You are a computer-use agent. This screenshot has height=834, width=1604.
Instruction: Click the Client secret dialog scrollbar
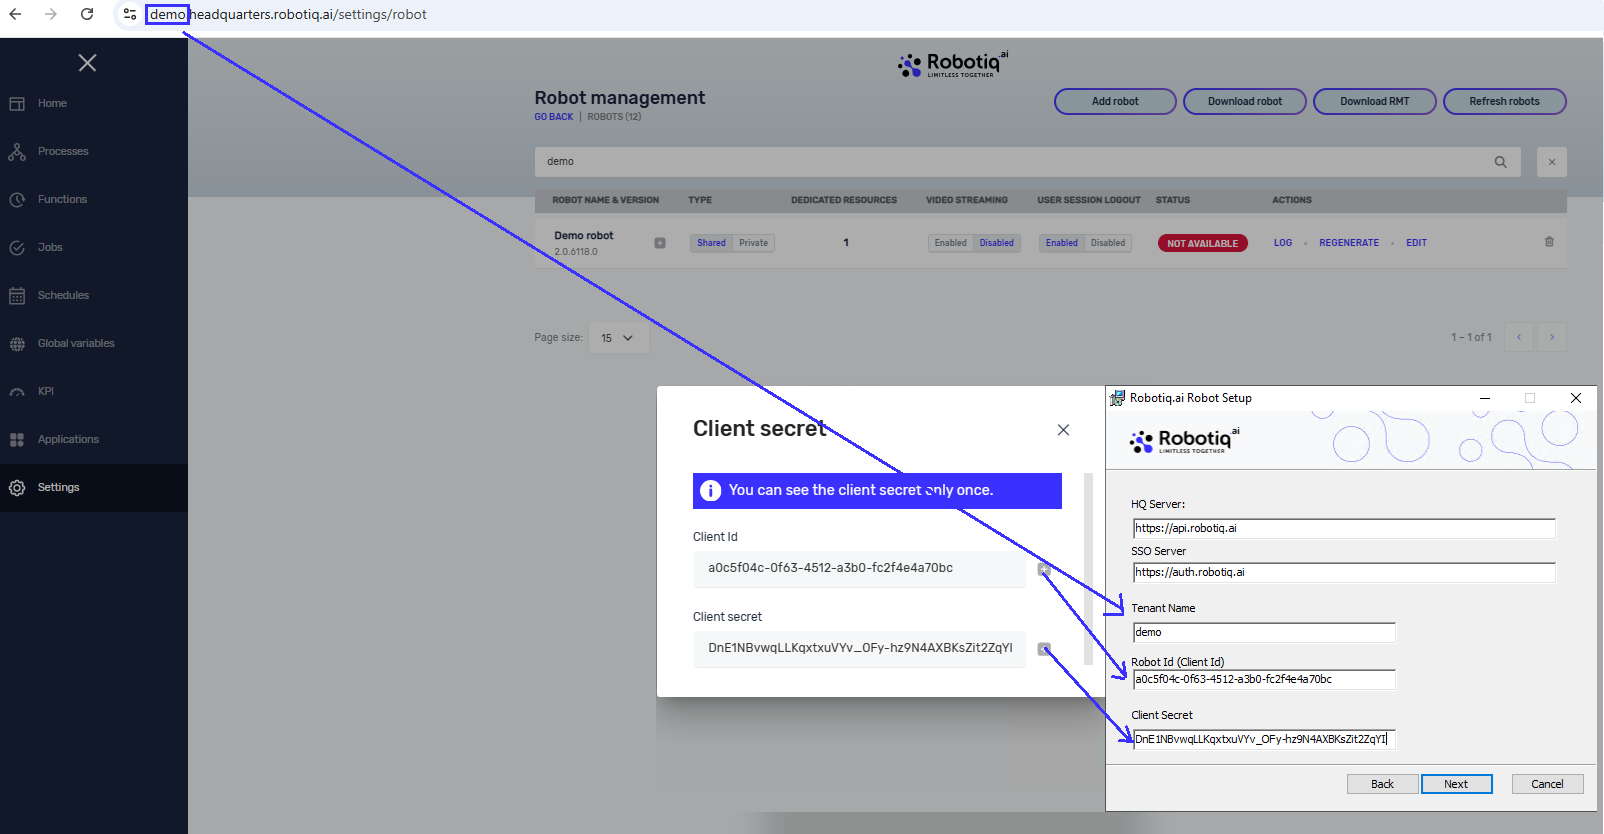pyautogui.click(x=1089, y=568)
